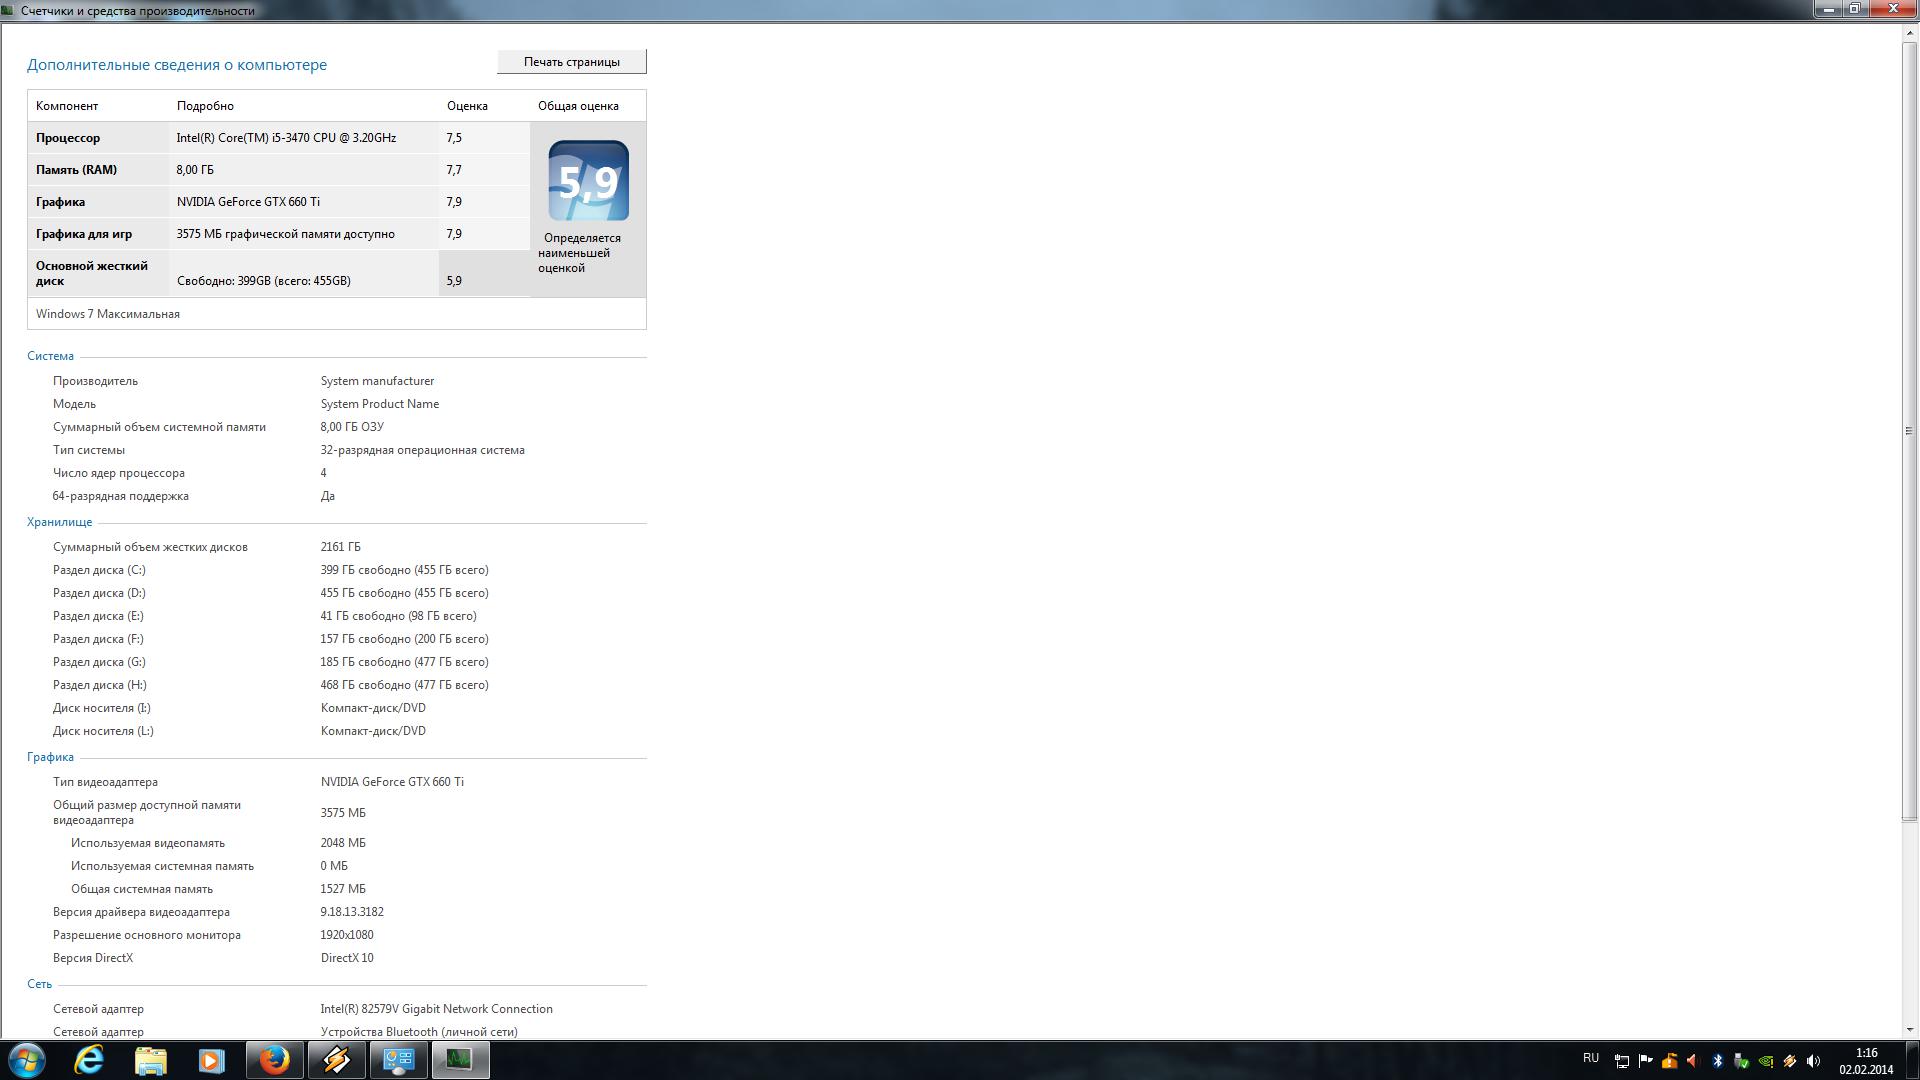Launch Internet Explorer from the taskbar
The image size is (1920, 1080).
89,1060
